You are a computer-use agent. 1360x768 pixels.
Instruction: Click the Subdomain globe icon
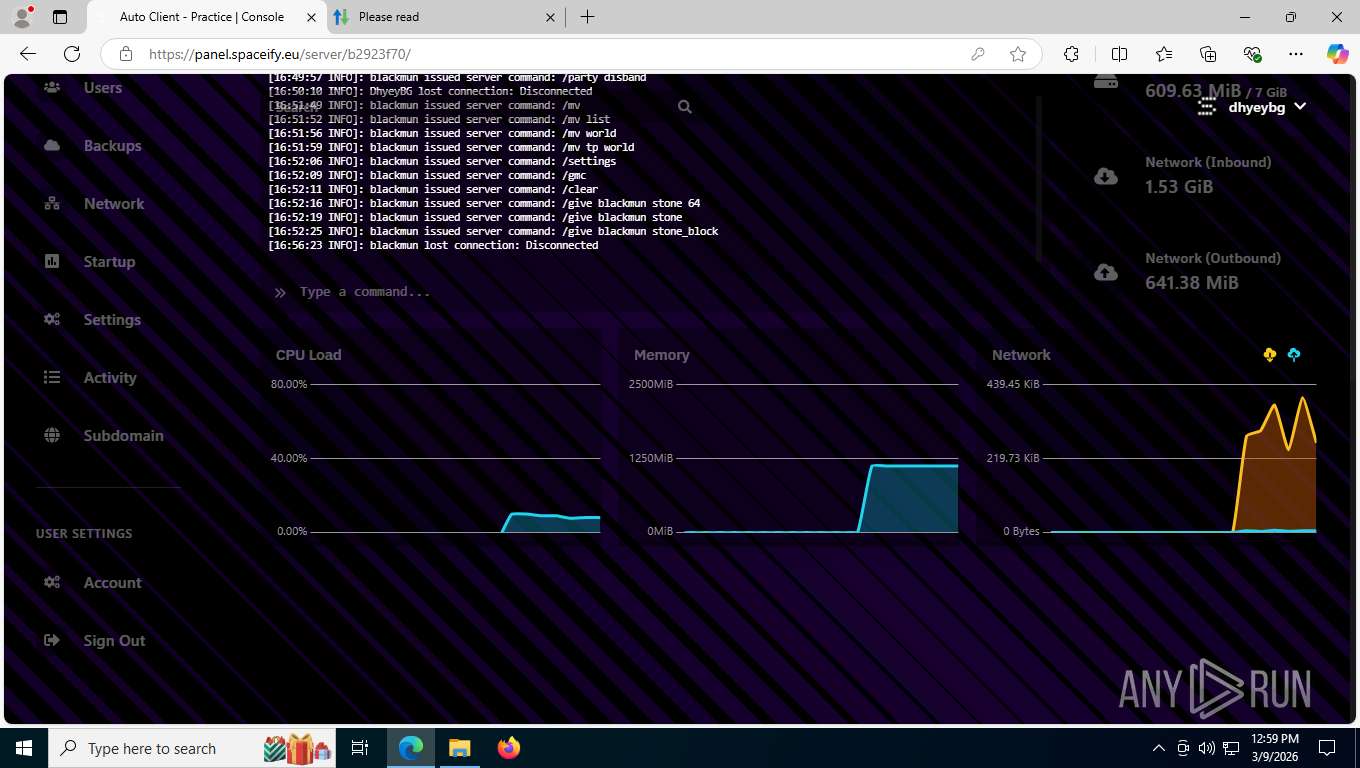pos(52,436)
